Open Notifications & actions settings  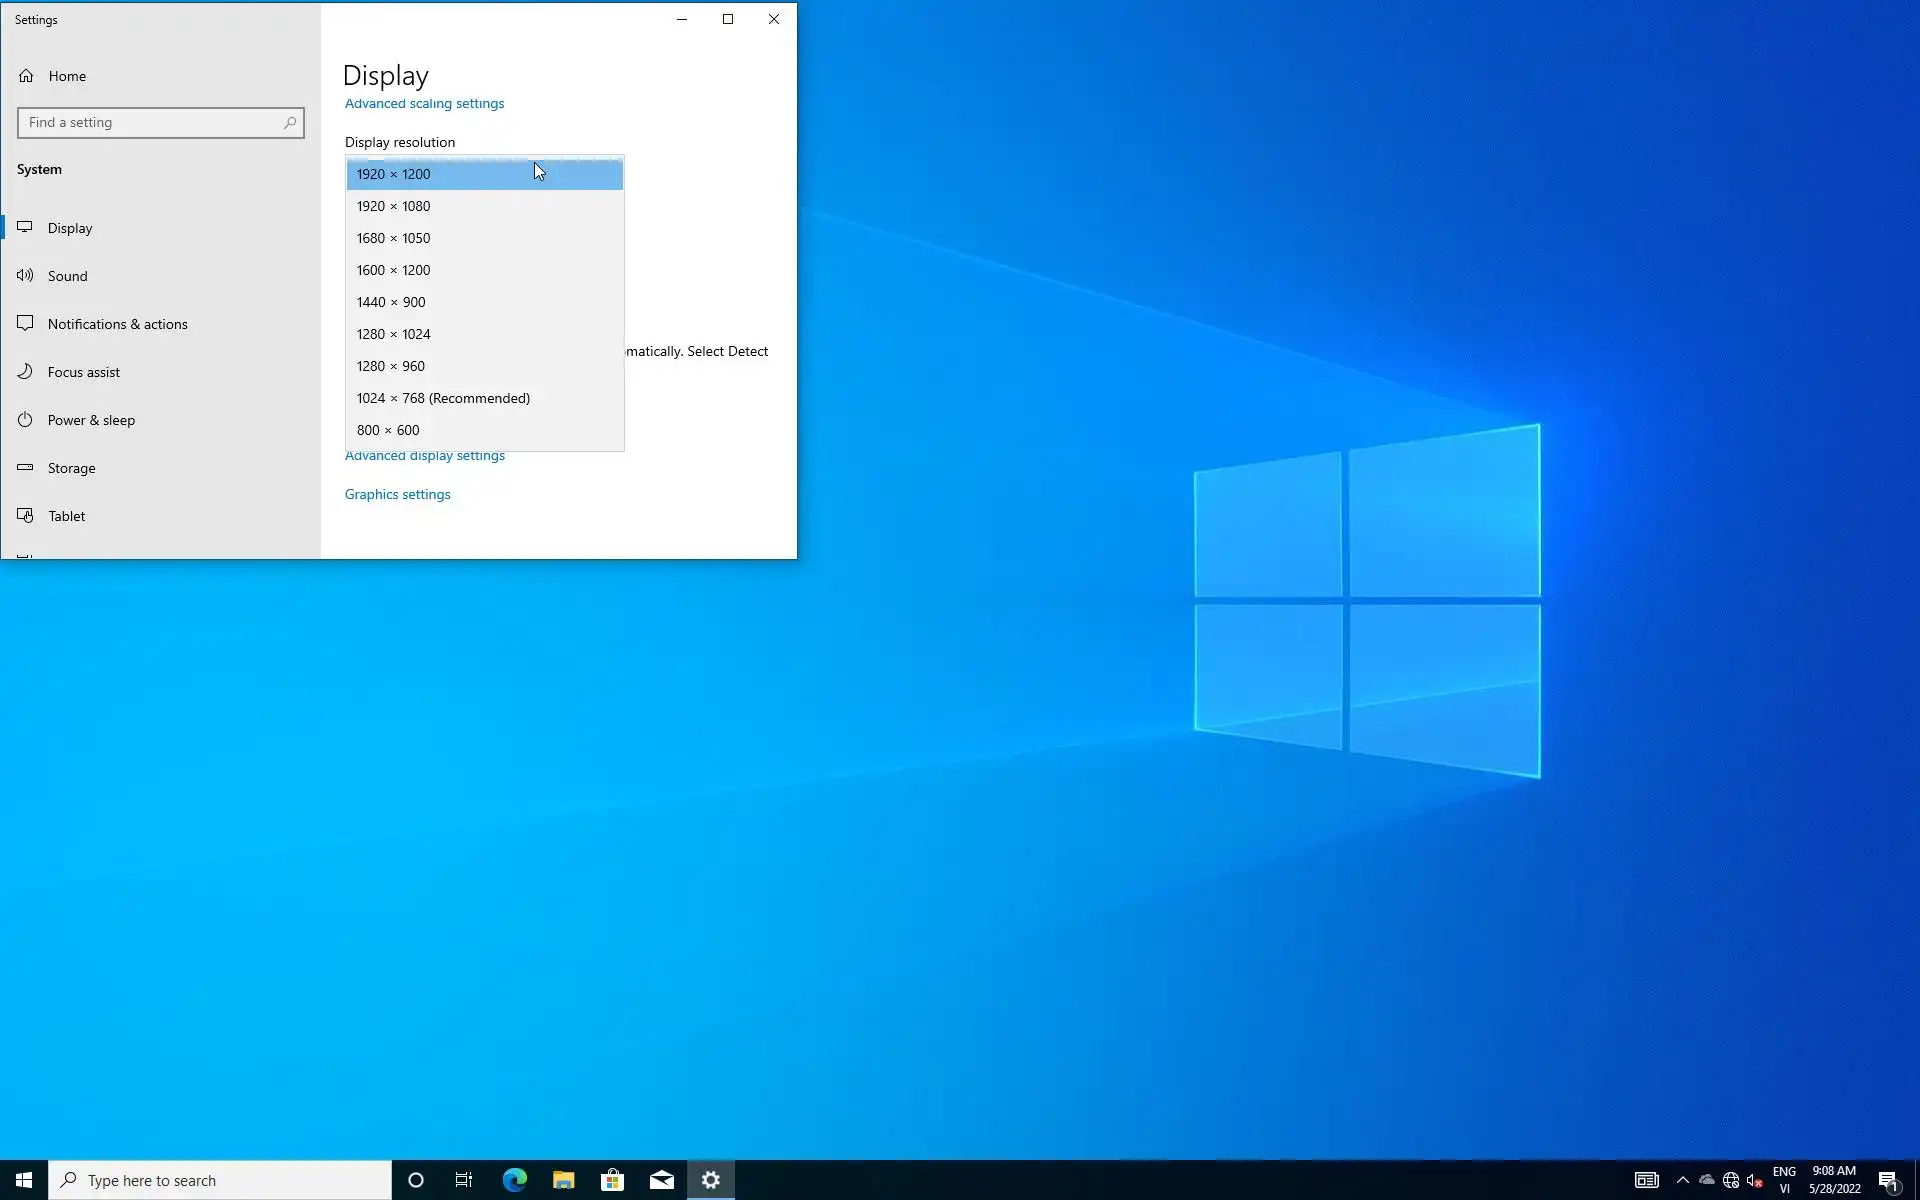coord(117,324)
